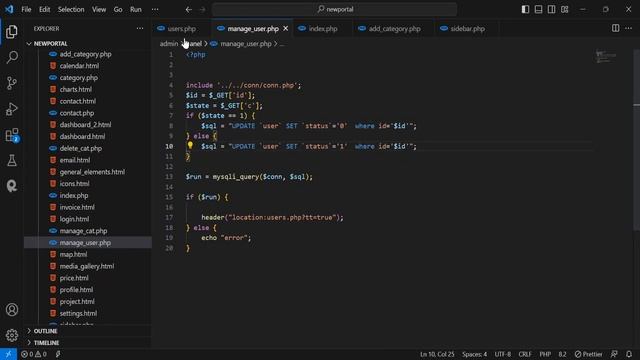This screenshot has width=640, height=360.
Task: Click the Go Forward arrow in title bar
Action: (x=202, y=9)
